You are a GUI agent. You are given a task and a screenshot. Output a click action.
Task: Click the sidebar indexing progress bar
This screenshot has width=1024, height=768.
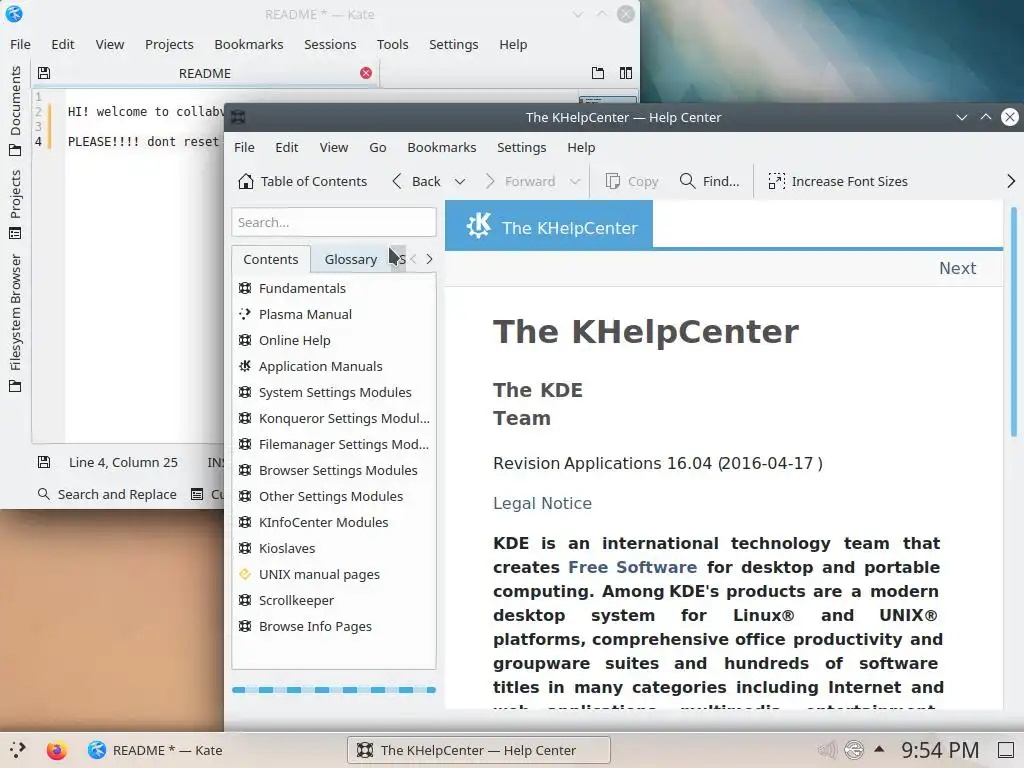point(334,690)
